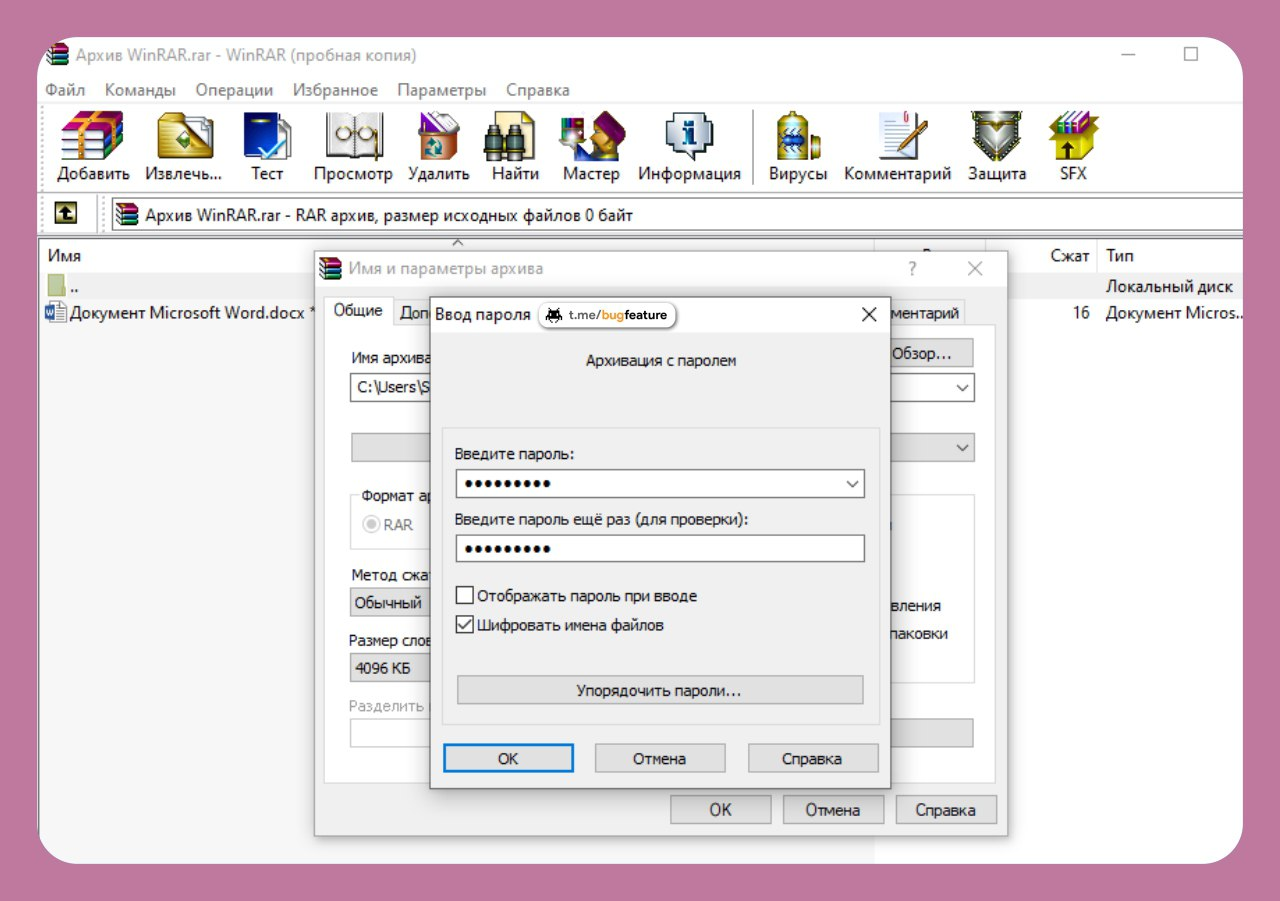The image size is (1280, 901).
Task: Open the compression method "Обычный" combo box
Action: pos(391,603)
